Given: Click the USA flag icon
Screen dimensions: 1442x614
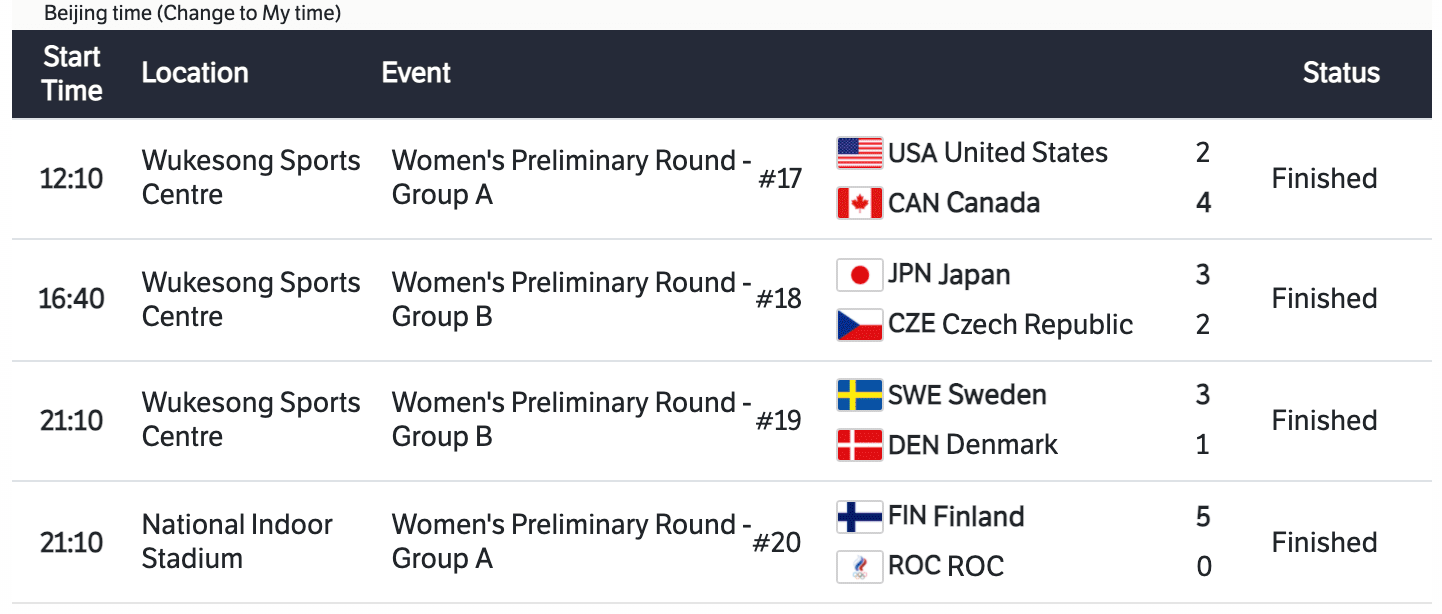Looking at the screenshot, I should tap(859, 153).
